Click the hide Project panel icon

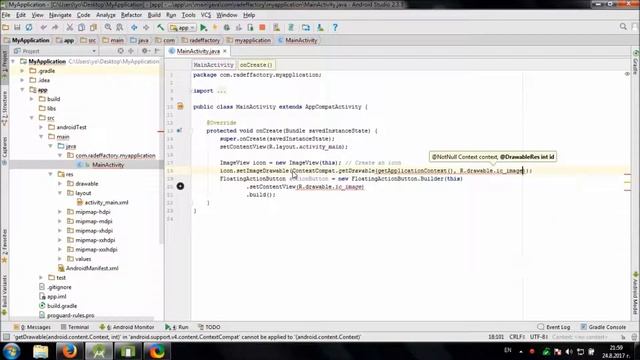(157, 51)
